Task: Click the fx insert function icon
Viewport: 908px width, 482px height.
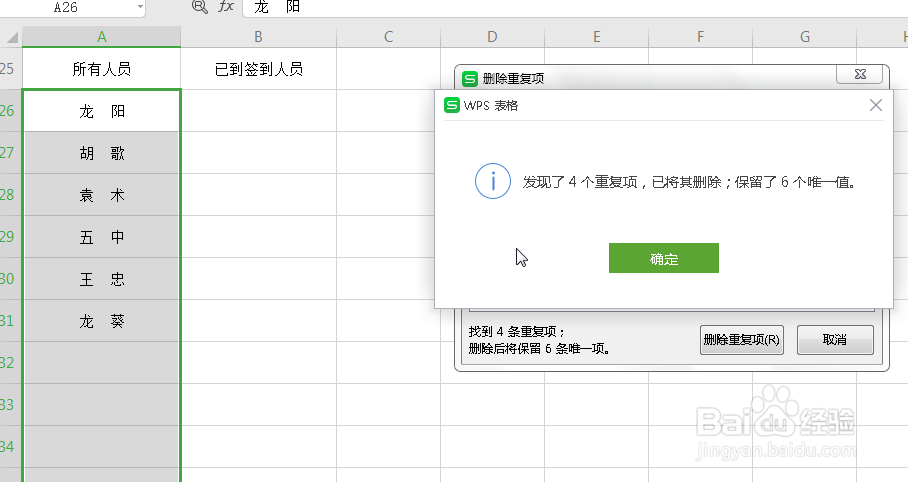Action: tap(226, 7)
